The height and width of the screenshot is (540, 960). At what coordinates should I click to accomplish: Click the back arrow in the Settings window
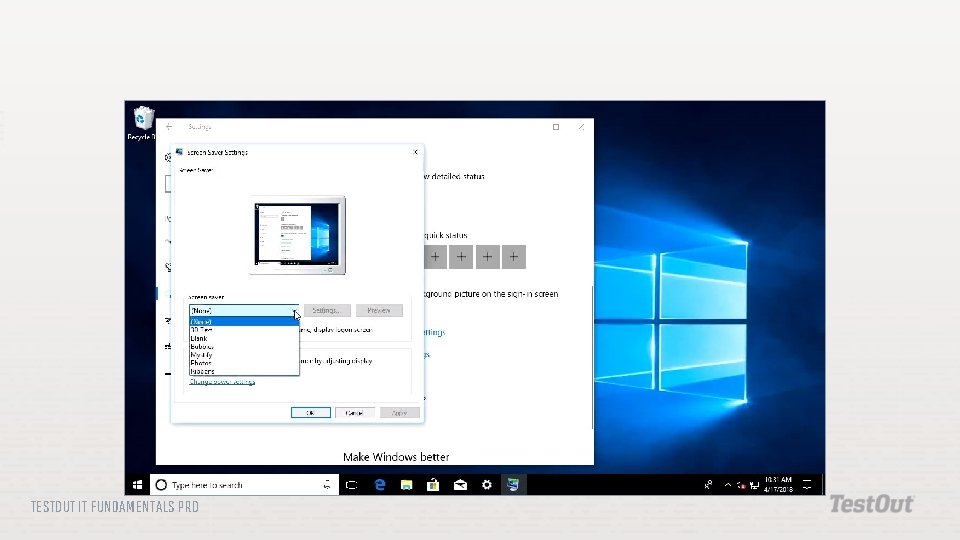169,127
